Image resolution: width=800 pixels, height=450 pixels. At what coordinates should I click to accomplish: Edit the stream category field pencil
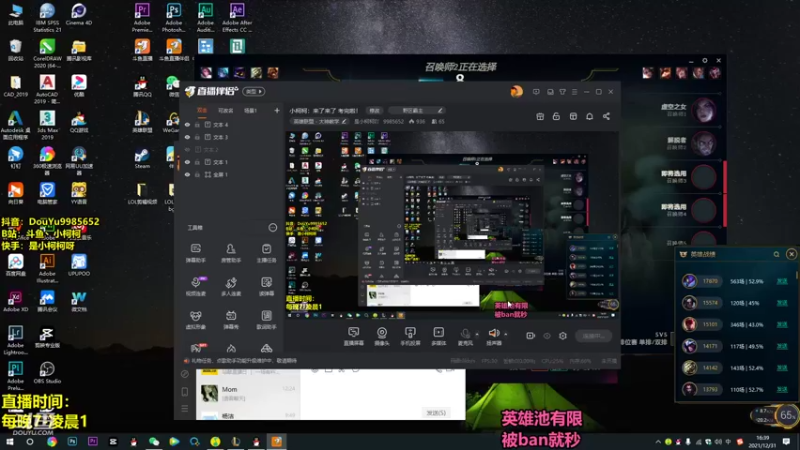click(x=440, y=110)
